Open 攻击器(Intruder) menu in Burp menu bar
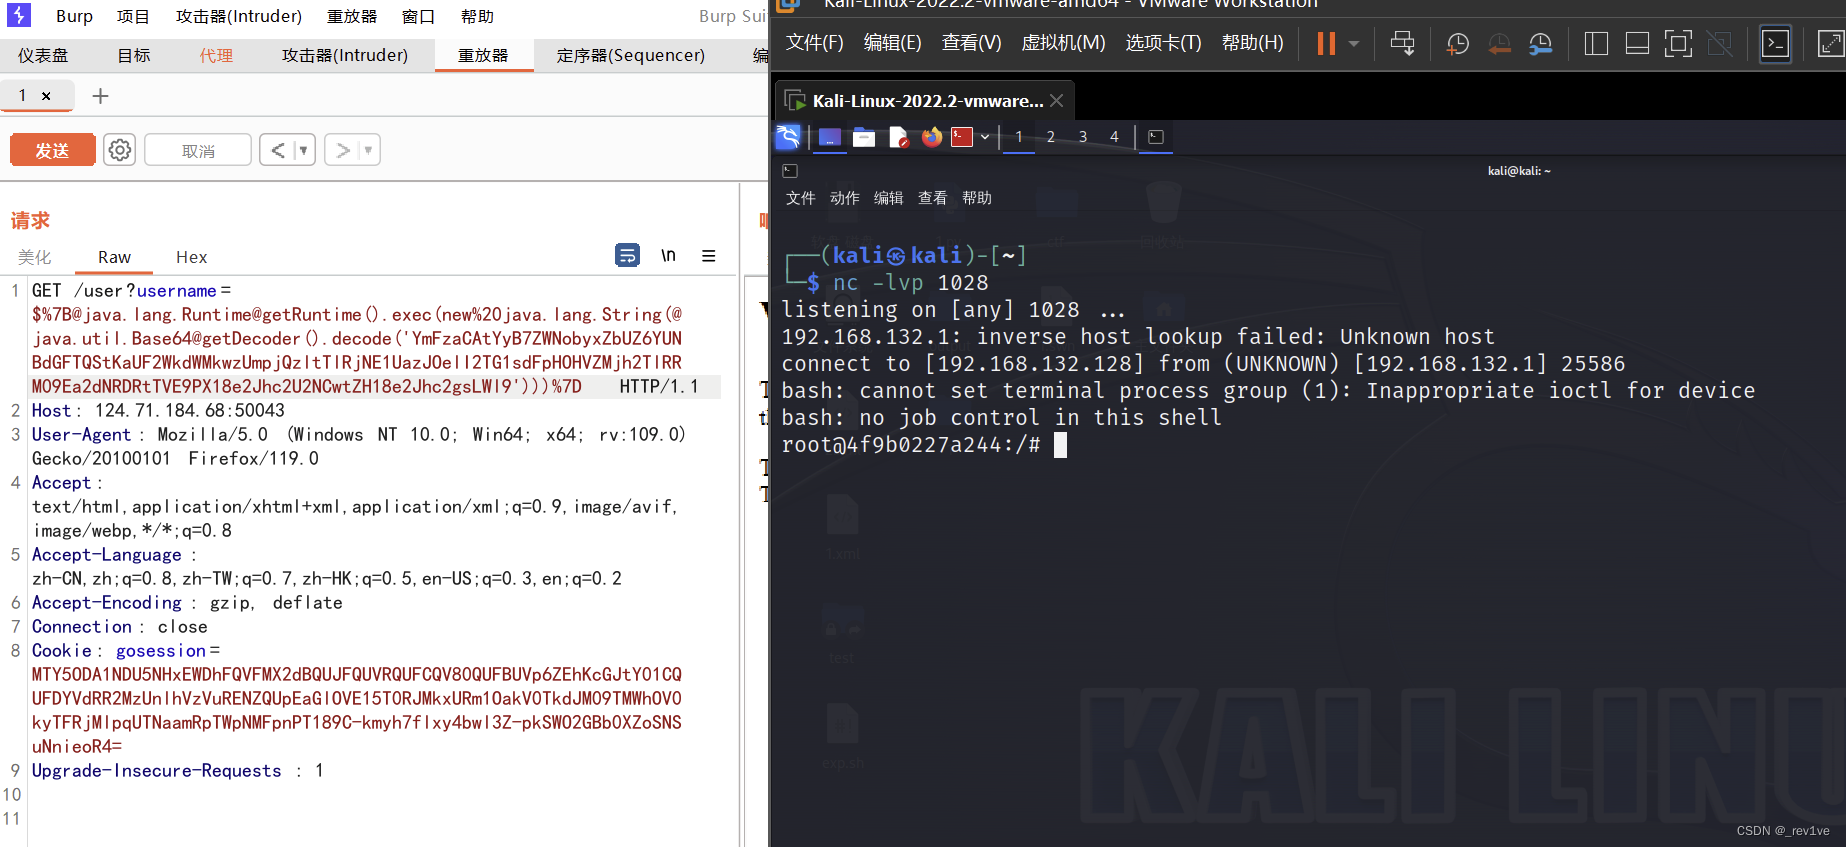Viewport: 1846px width, 847px height. [239, 16]
